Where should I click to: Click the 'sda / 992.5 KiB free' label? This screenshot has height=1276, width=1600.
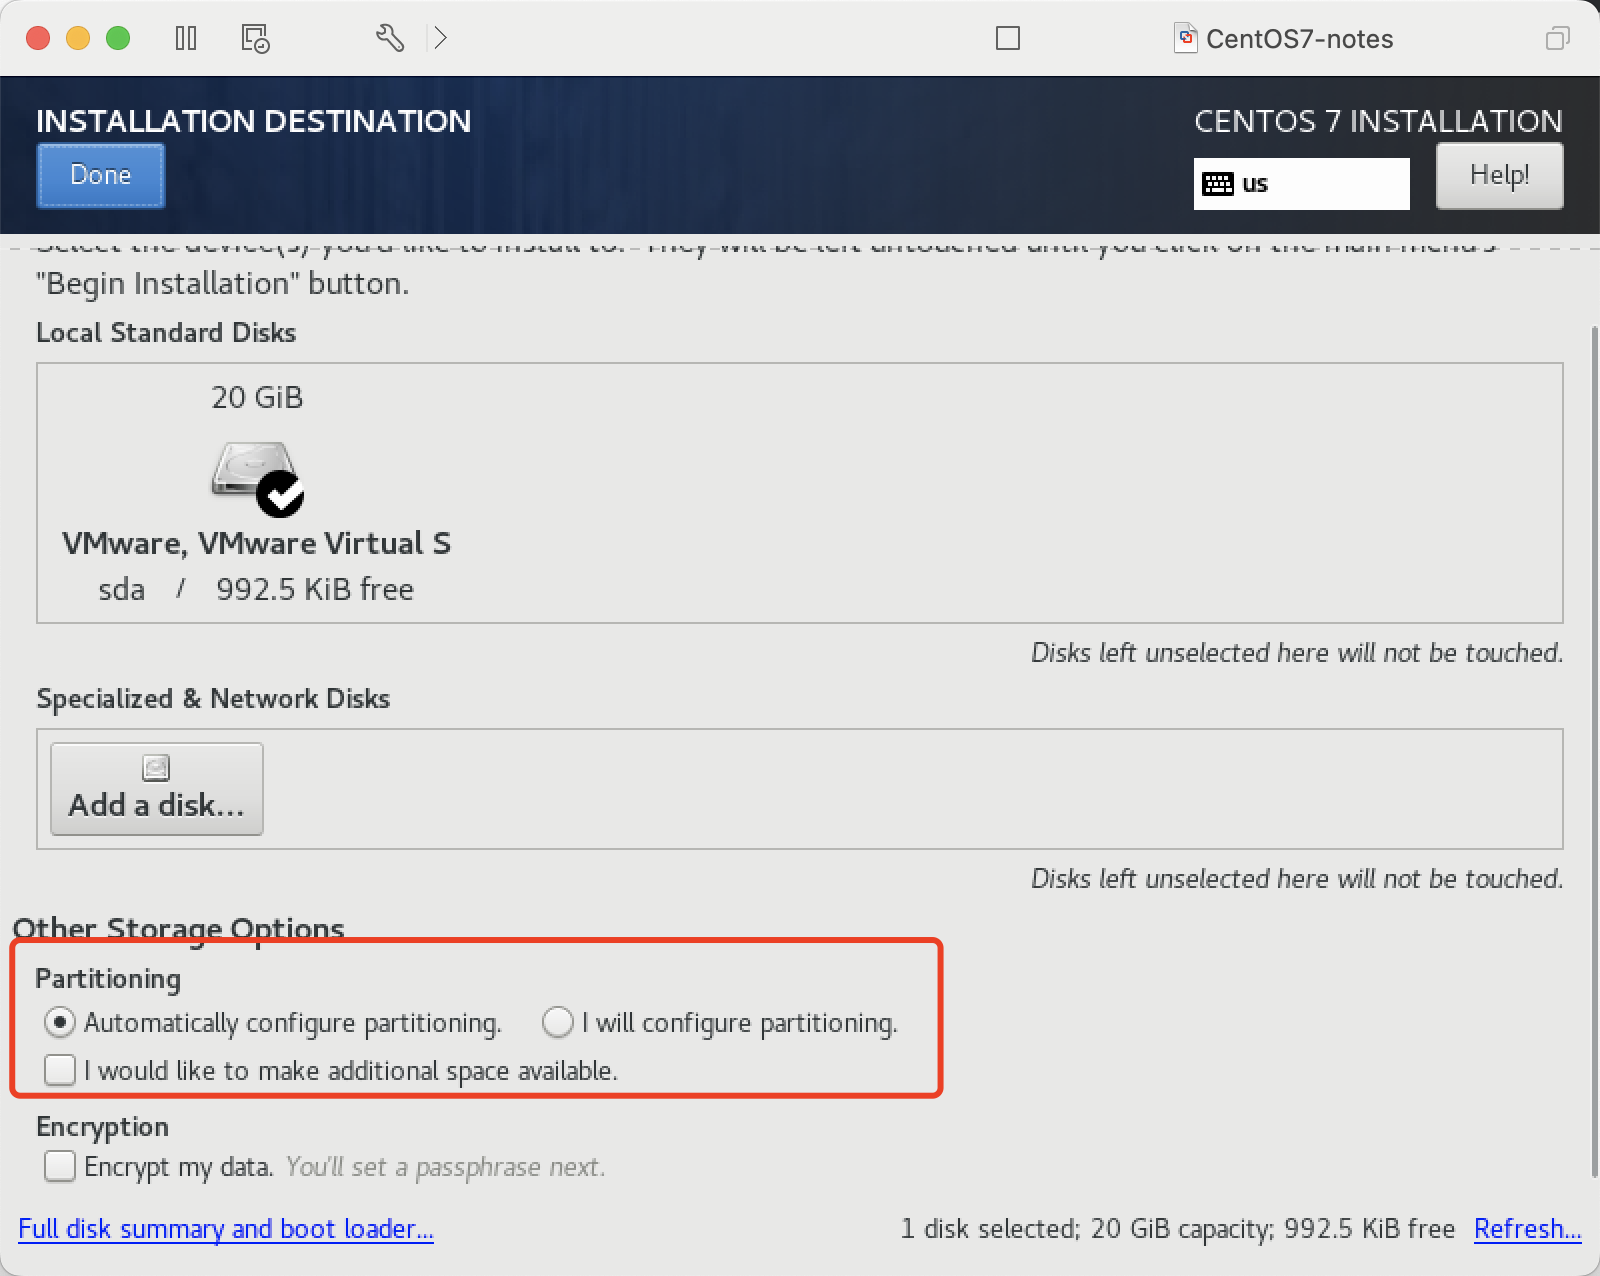tap(256, 589)
